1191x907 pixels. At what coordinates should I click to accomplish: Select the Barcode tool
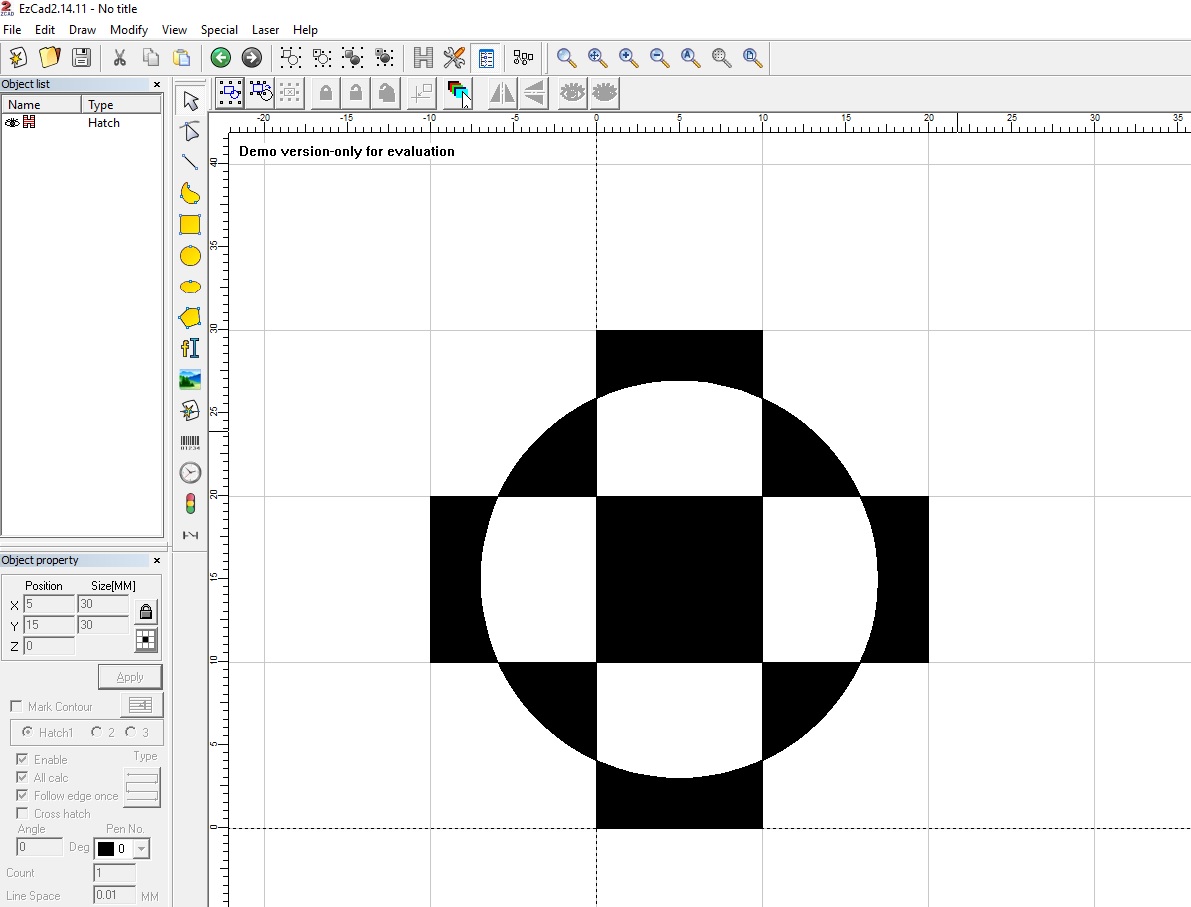(x=190, y=442)
